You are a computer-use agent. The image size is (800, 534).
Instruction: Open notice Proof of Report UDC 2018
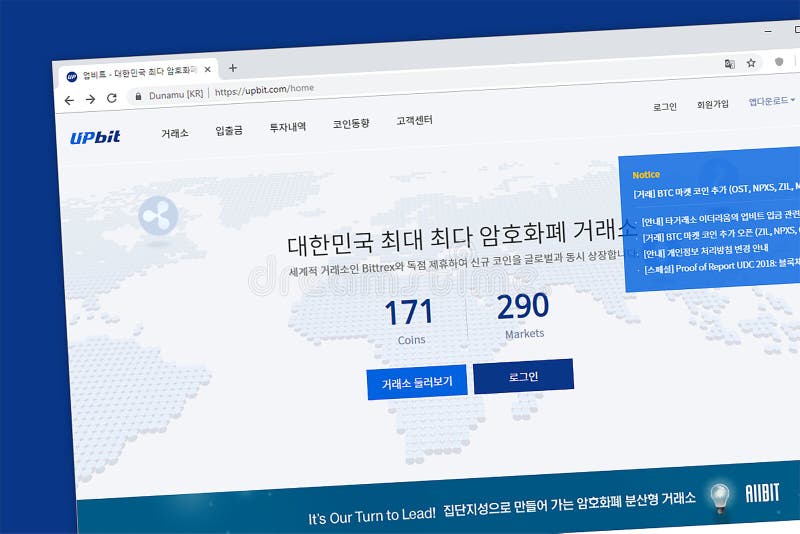[x=722, y=266]
